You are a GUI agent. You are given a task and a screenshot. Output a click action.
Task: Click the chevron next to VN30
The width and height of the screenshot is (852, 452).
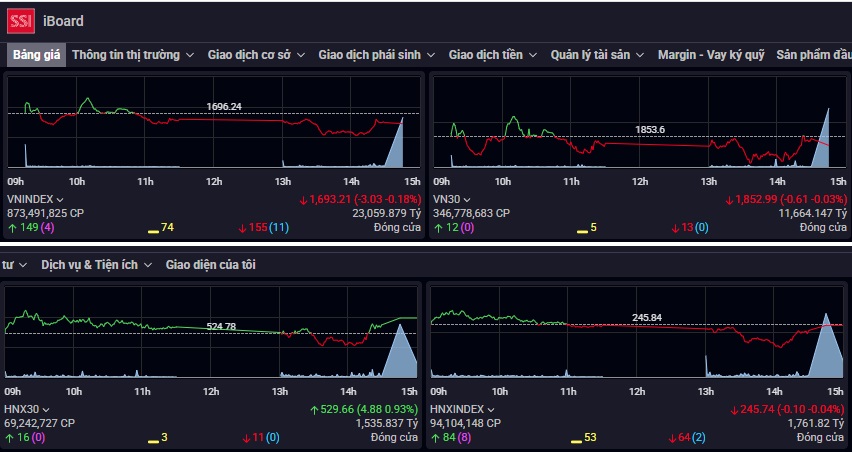[468, 200]
